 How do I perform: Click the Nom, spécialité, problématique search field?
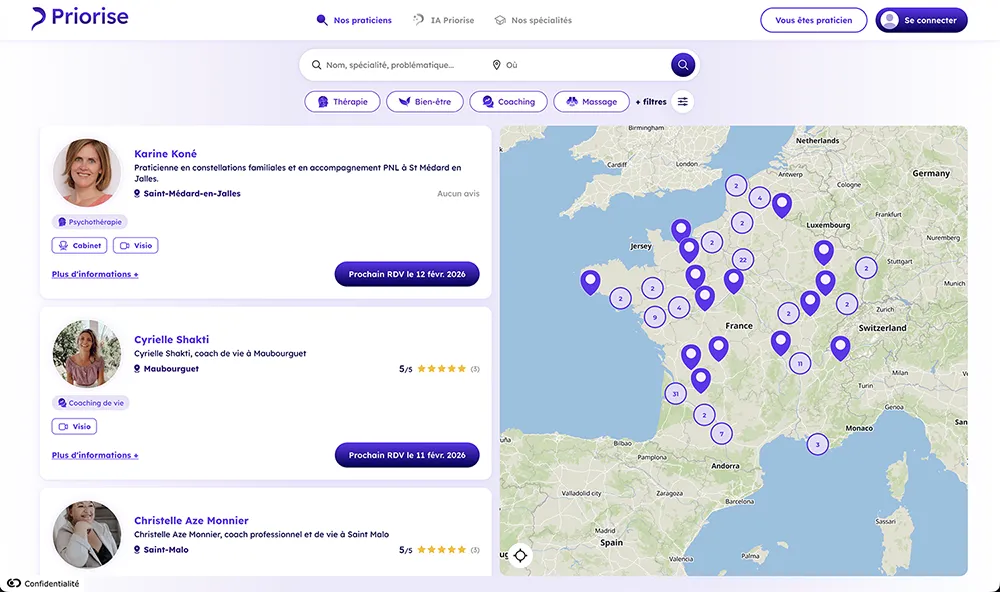click(x=390, y=65)
